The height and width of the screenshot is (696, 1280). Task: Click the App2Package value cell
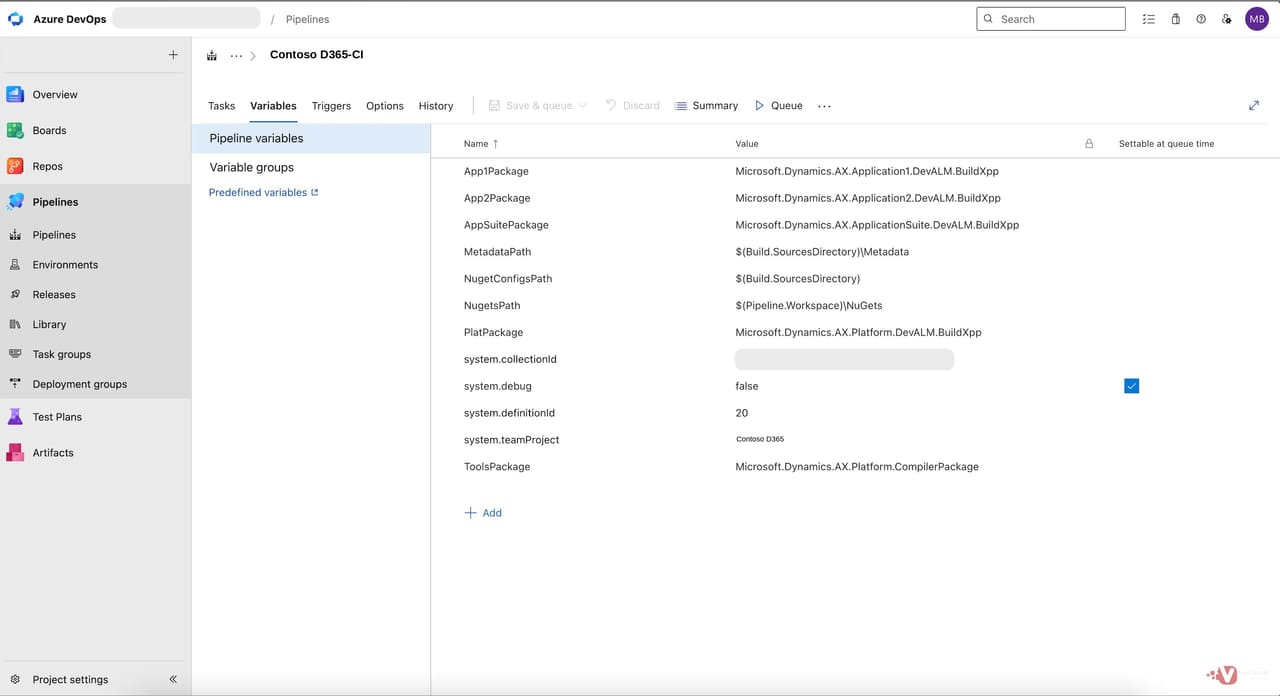click(x=868, y=198)
